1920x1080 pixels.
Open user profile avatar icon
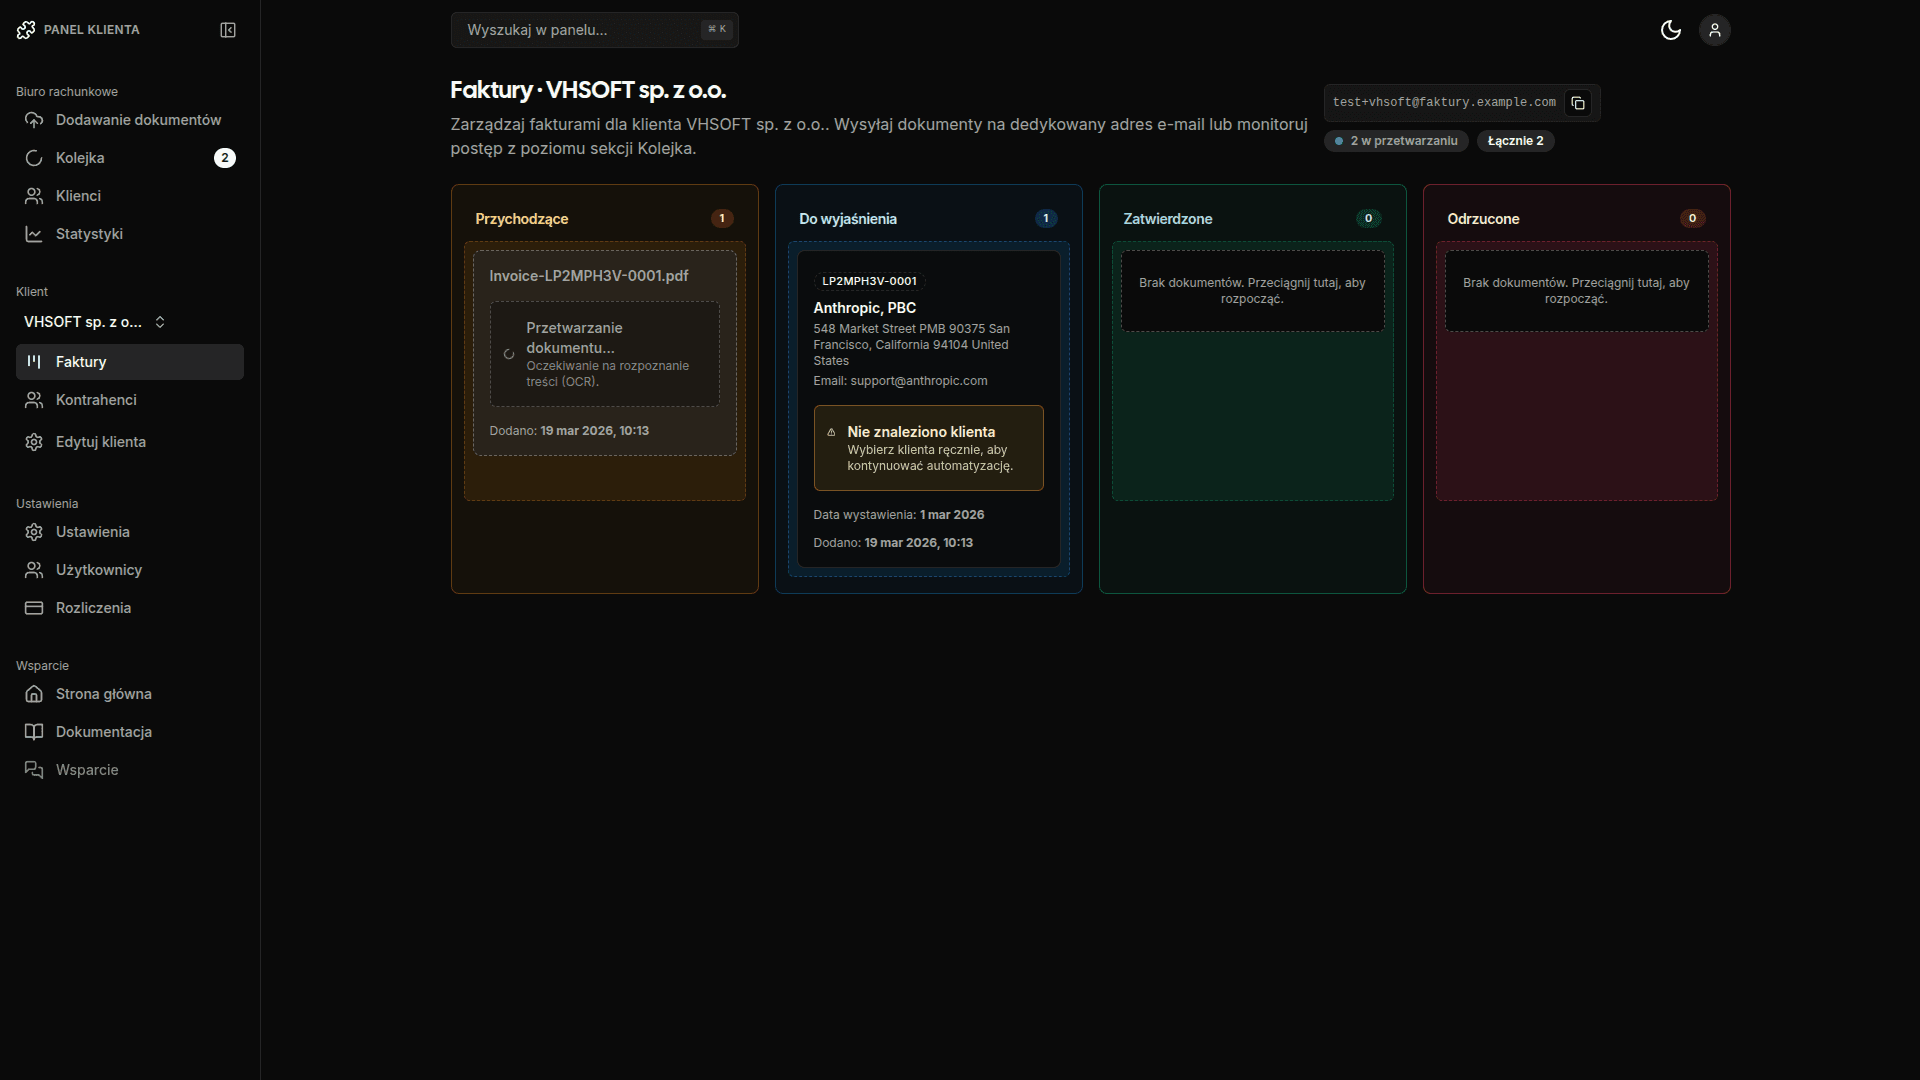click(1714, 30)
